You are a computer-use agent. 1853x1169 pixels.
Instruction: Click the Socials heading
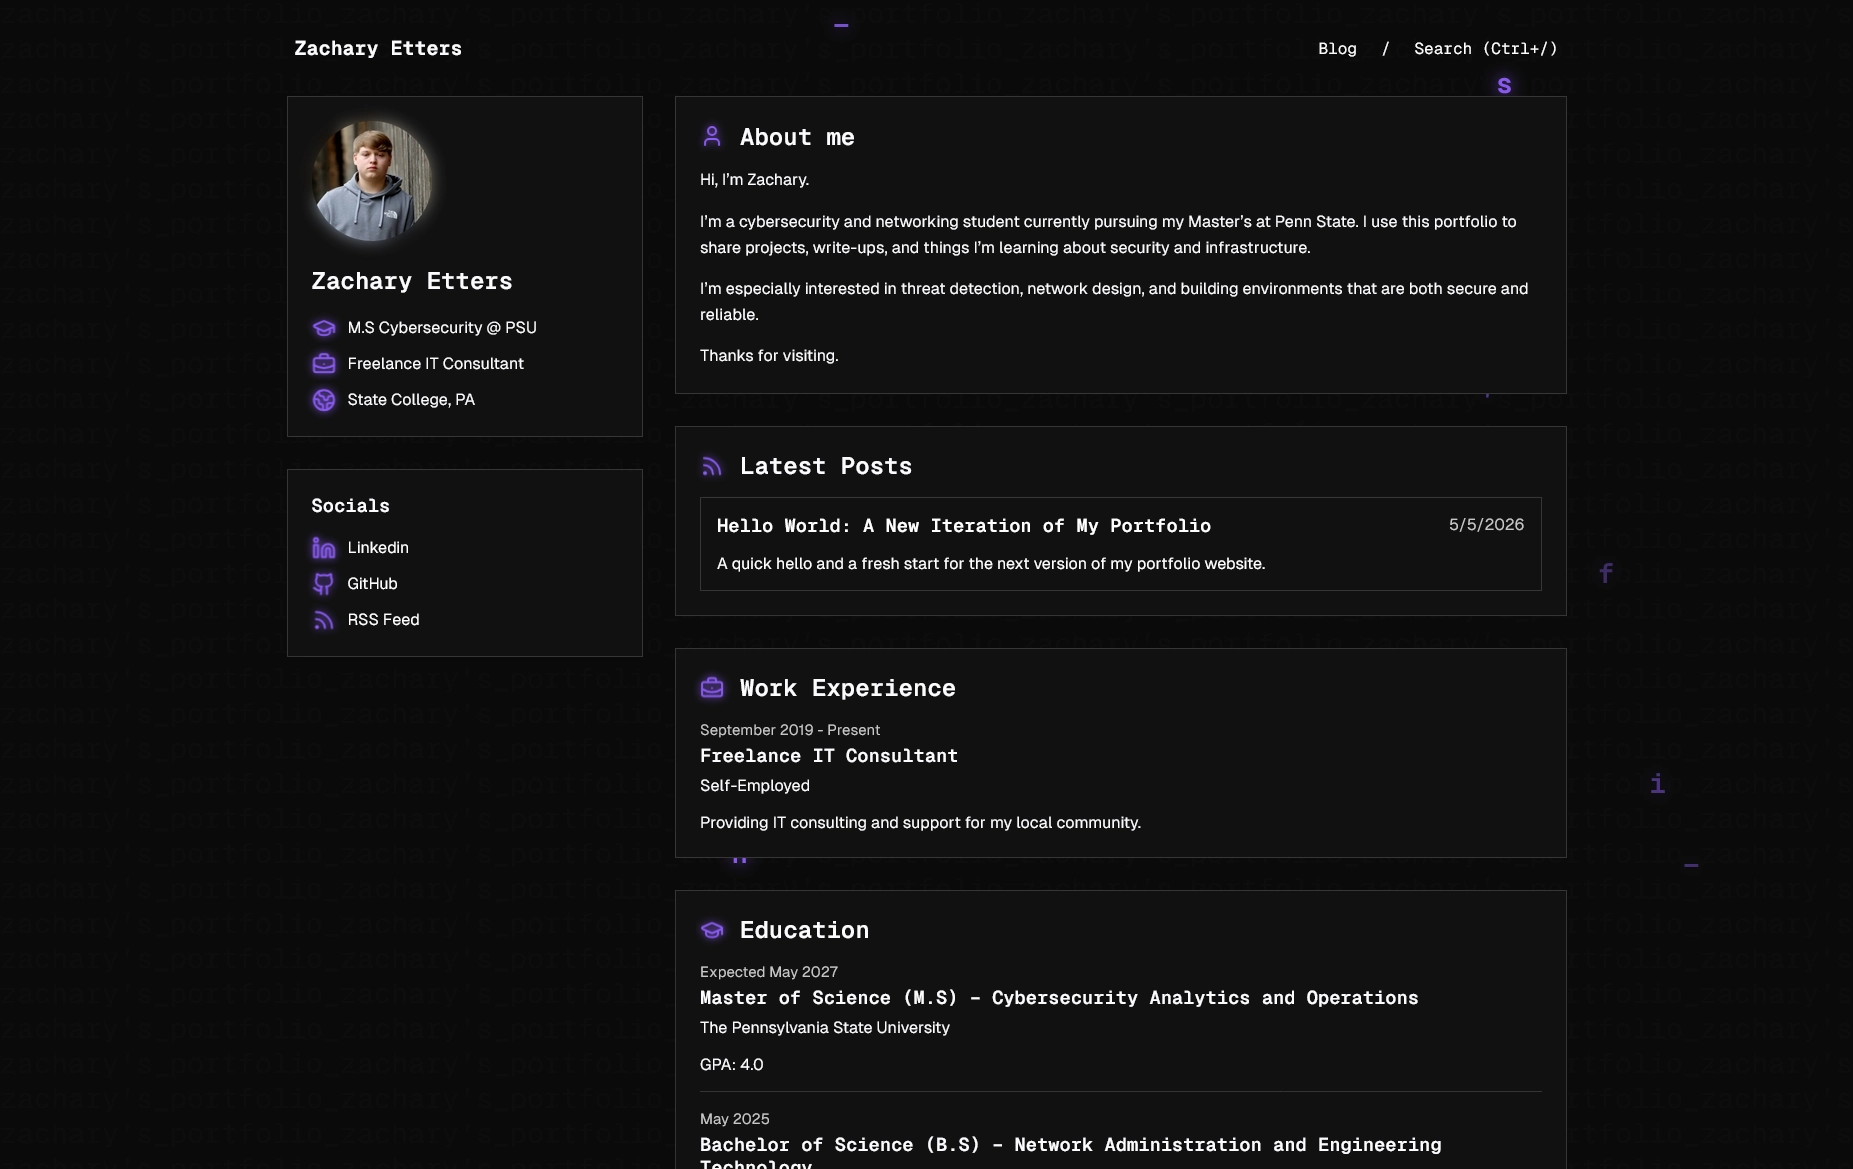(350, 506)
